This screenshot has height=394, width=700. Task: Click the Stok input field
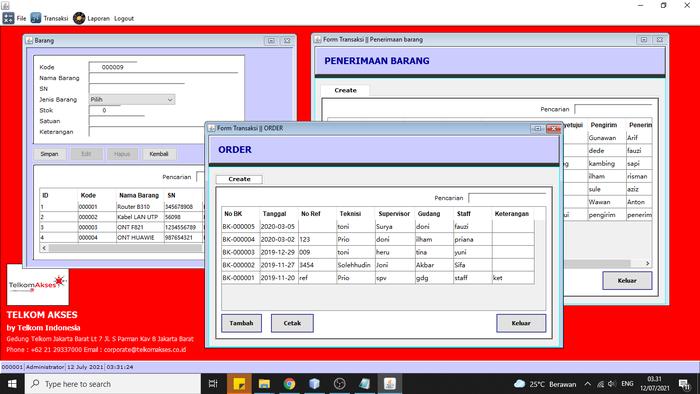click(104, 110)
